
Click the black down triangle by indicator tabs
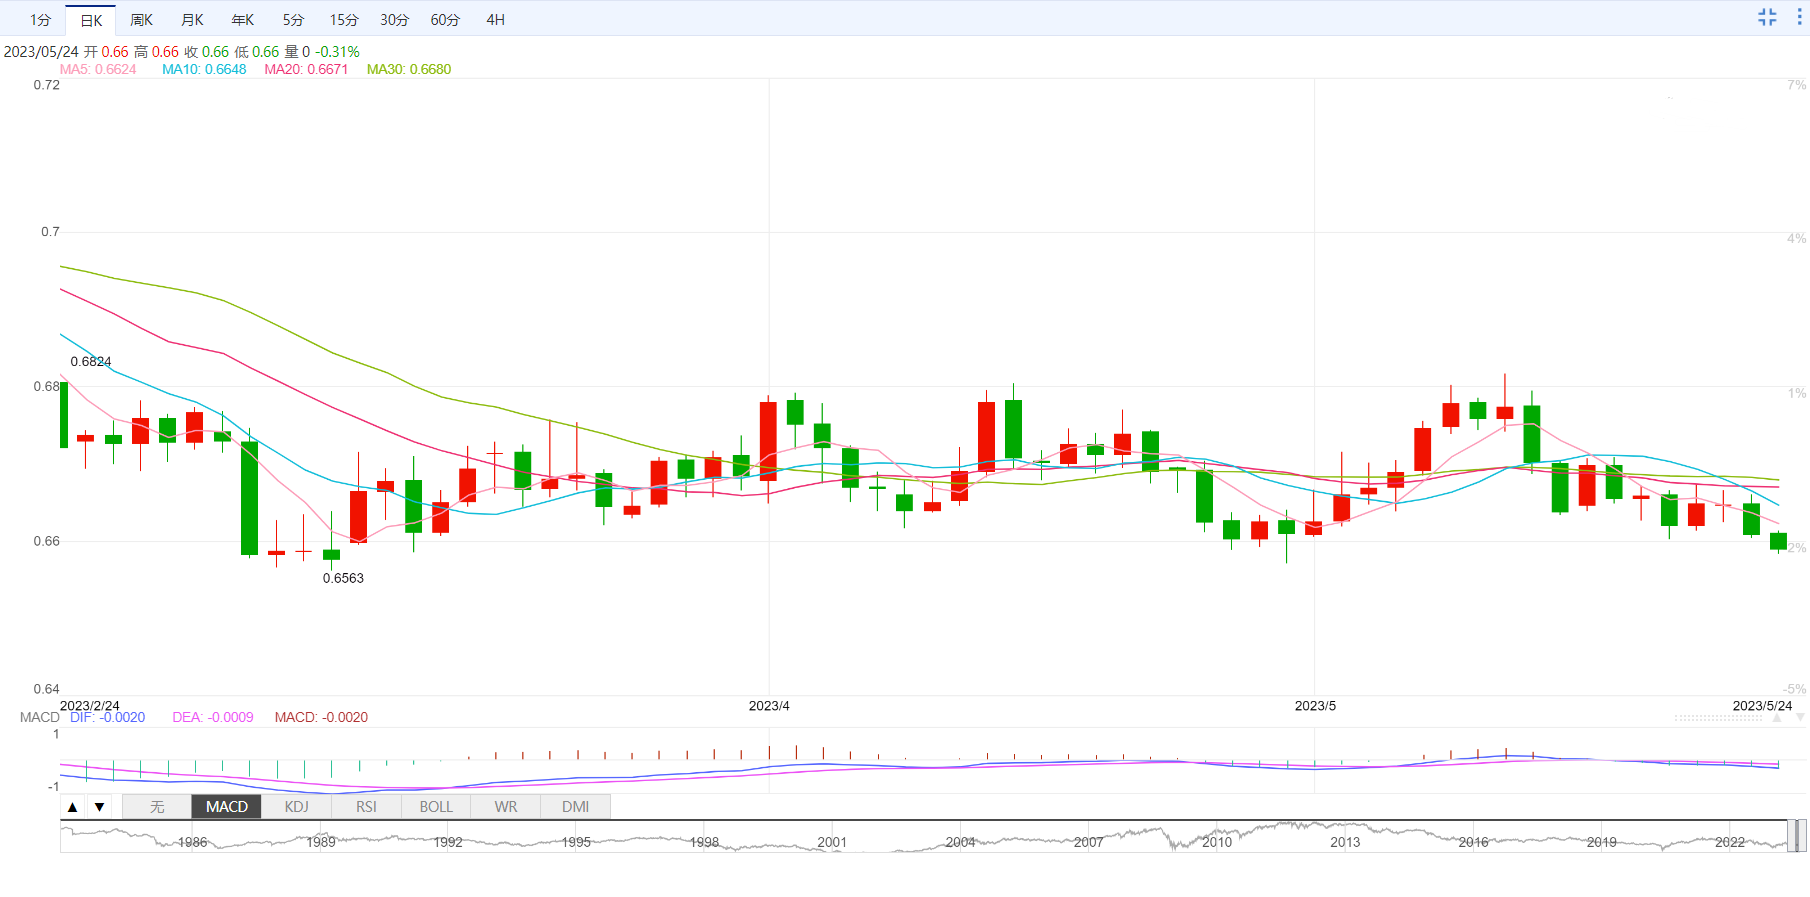pyautogui.click(x=100, y=807)
